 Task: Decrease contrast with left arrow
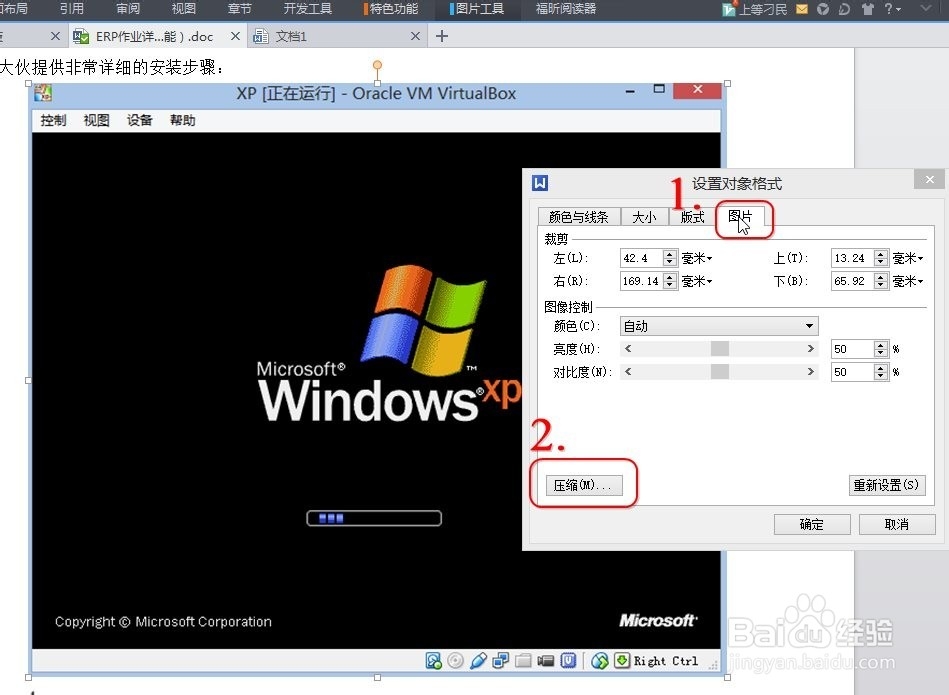[628, 371]
